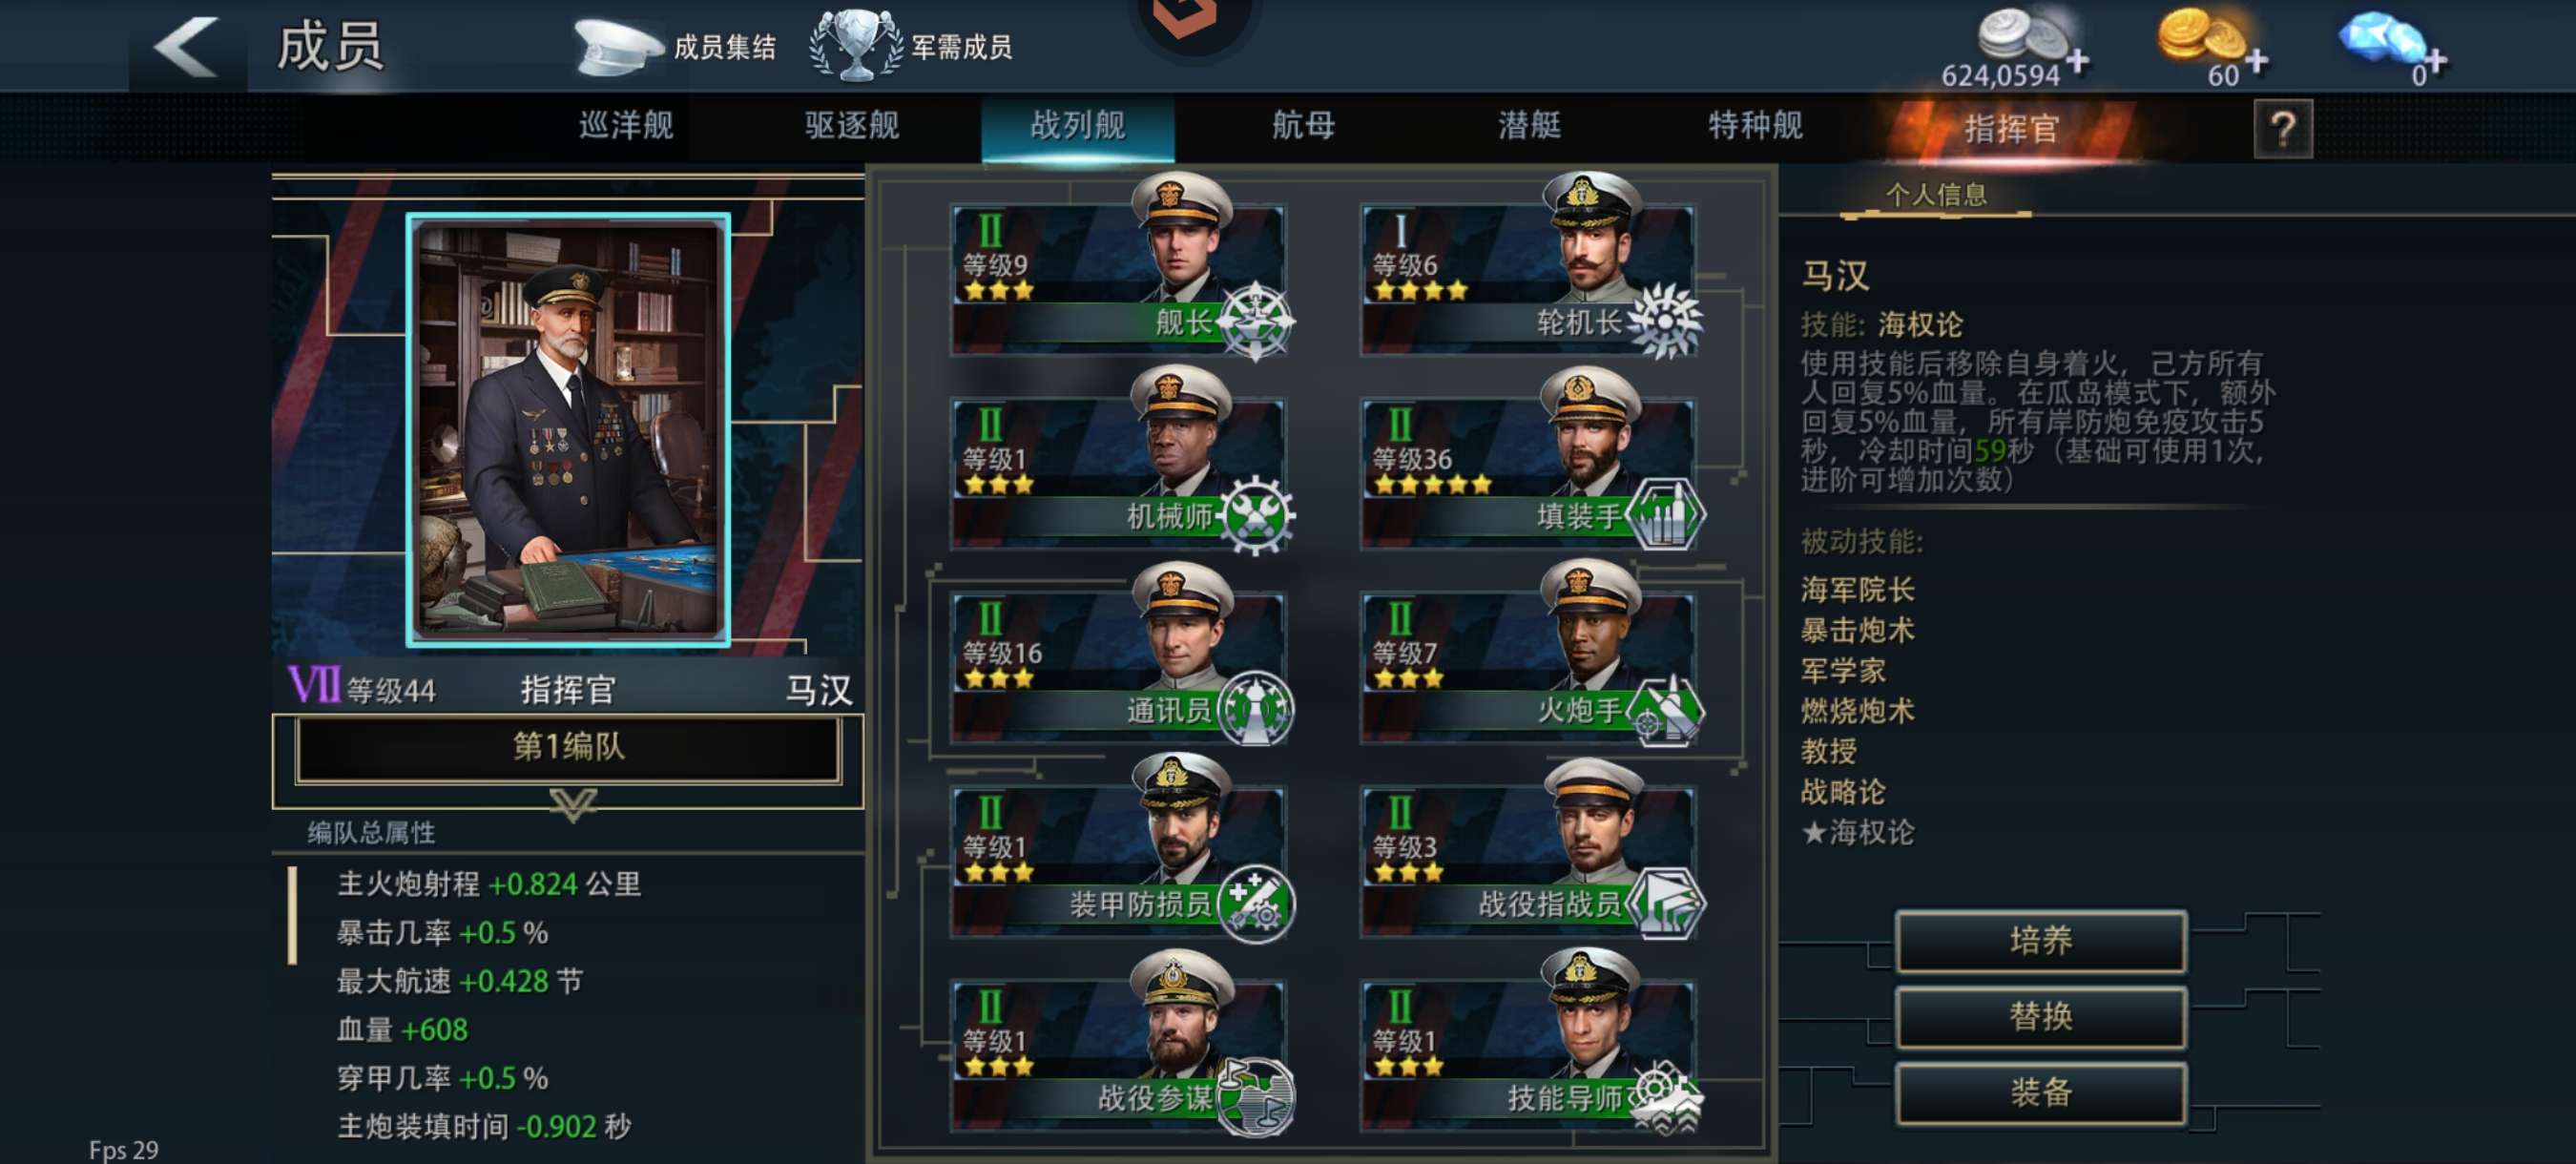Click the commander 马汉 portrait
2576x1164 pixels.
568,430
